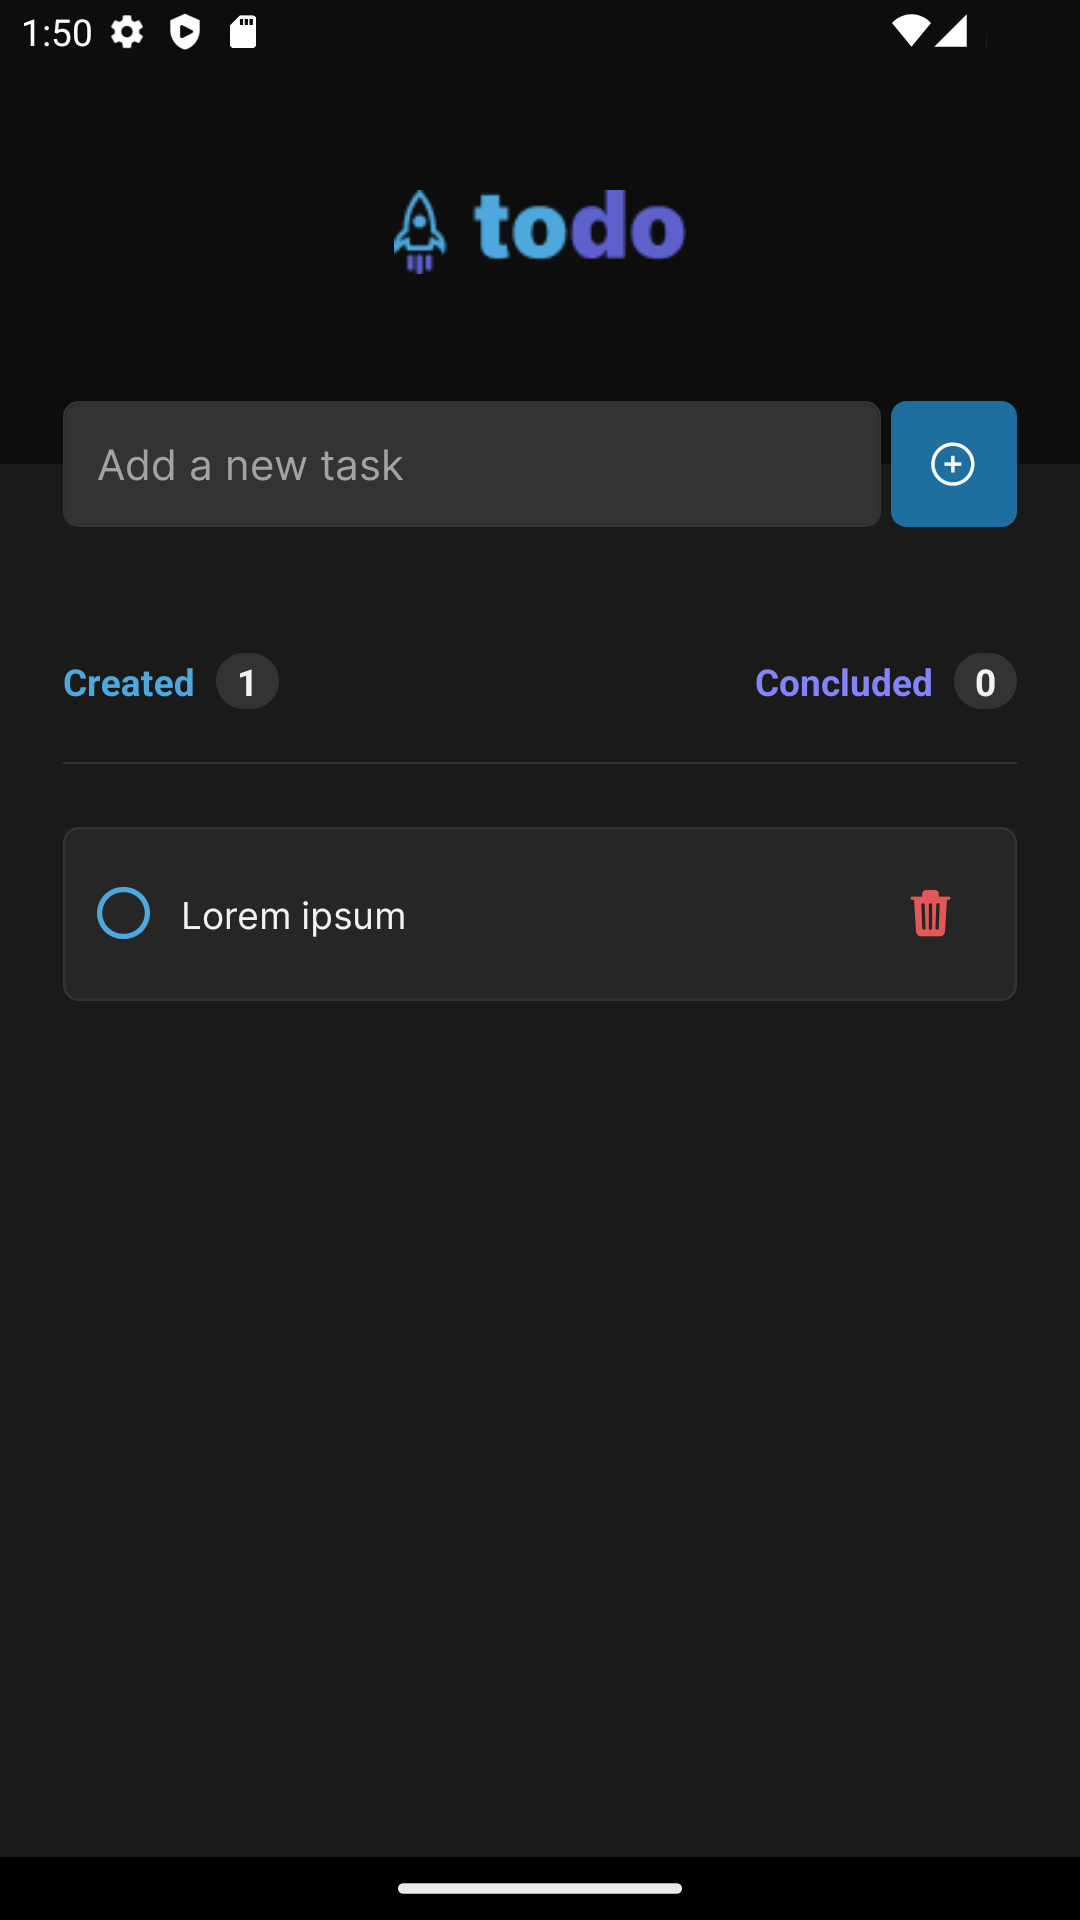Tap the cellular signal icon in status bar
Viewport: 1080px width, 1920px height.
950,33
